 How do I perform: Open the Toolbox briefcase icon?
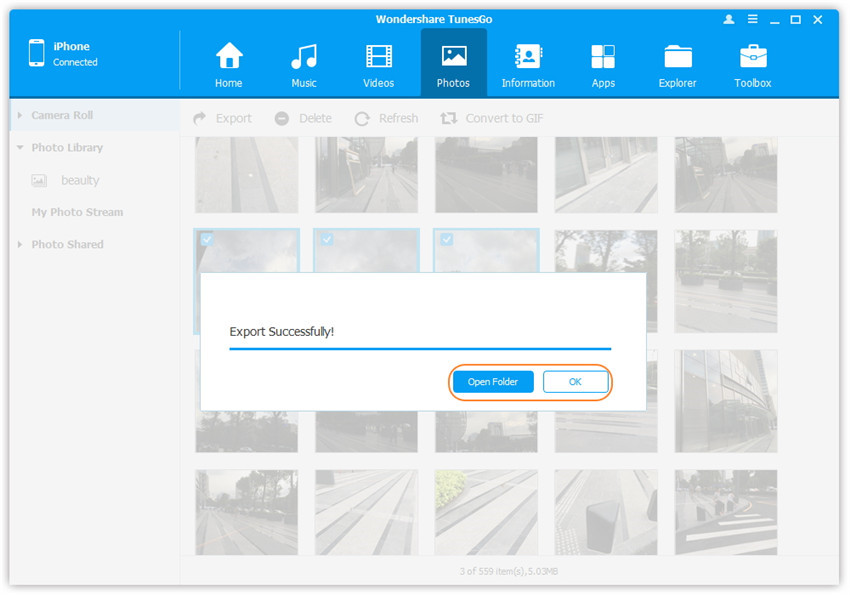(x=752, y=57)
